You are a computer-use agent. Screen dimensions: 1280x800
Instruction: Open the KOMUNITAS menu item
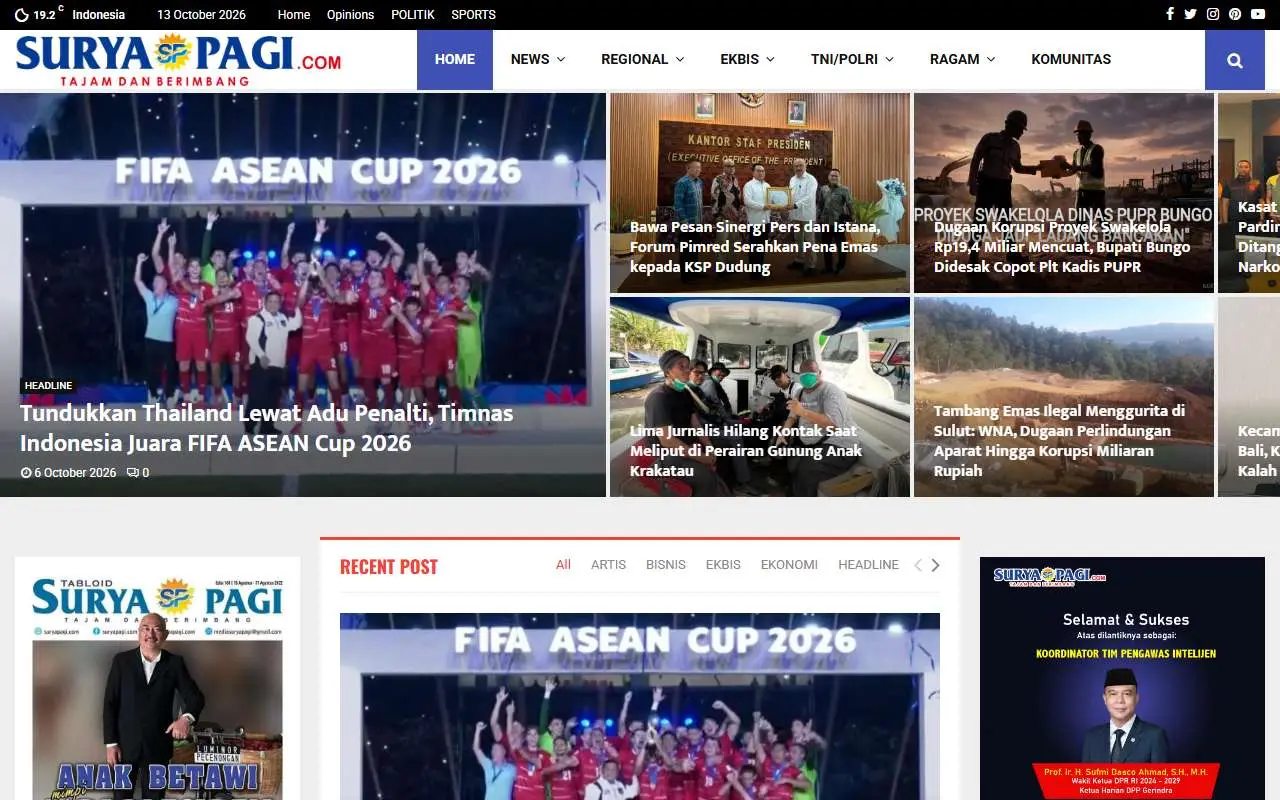pyautogui.click(x=1071, y=59)
